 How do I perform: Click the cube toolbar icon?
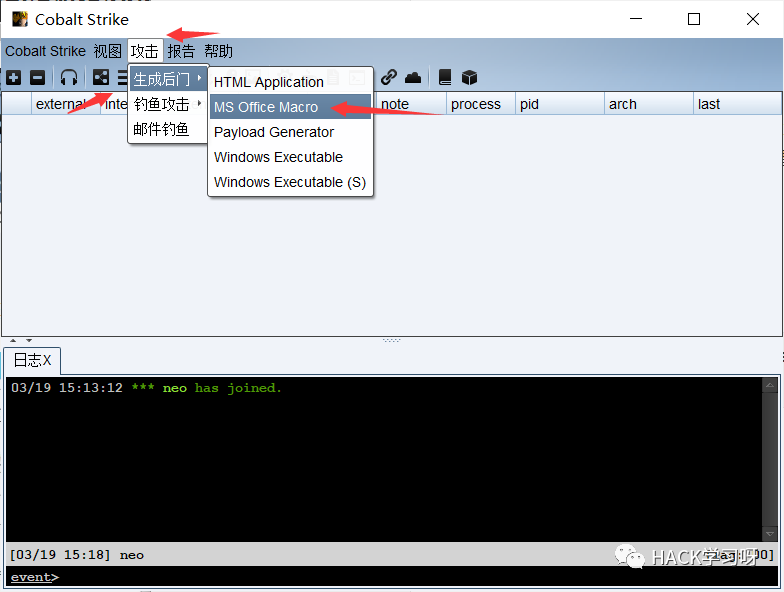click(469, 78)
